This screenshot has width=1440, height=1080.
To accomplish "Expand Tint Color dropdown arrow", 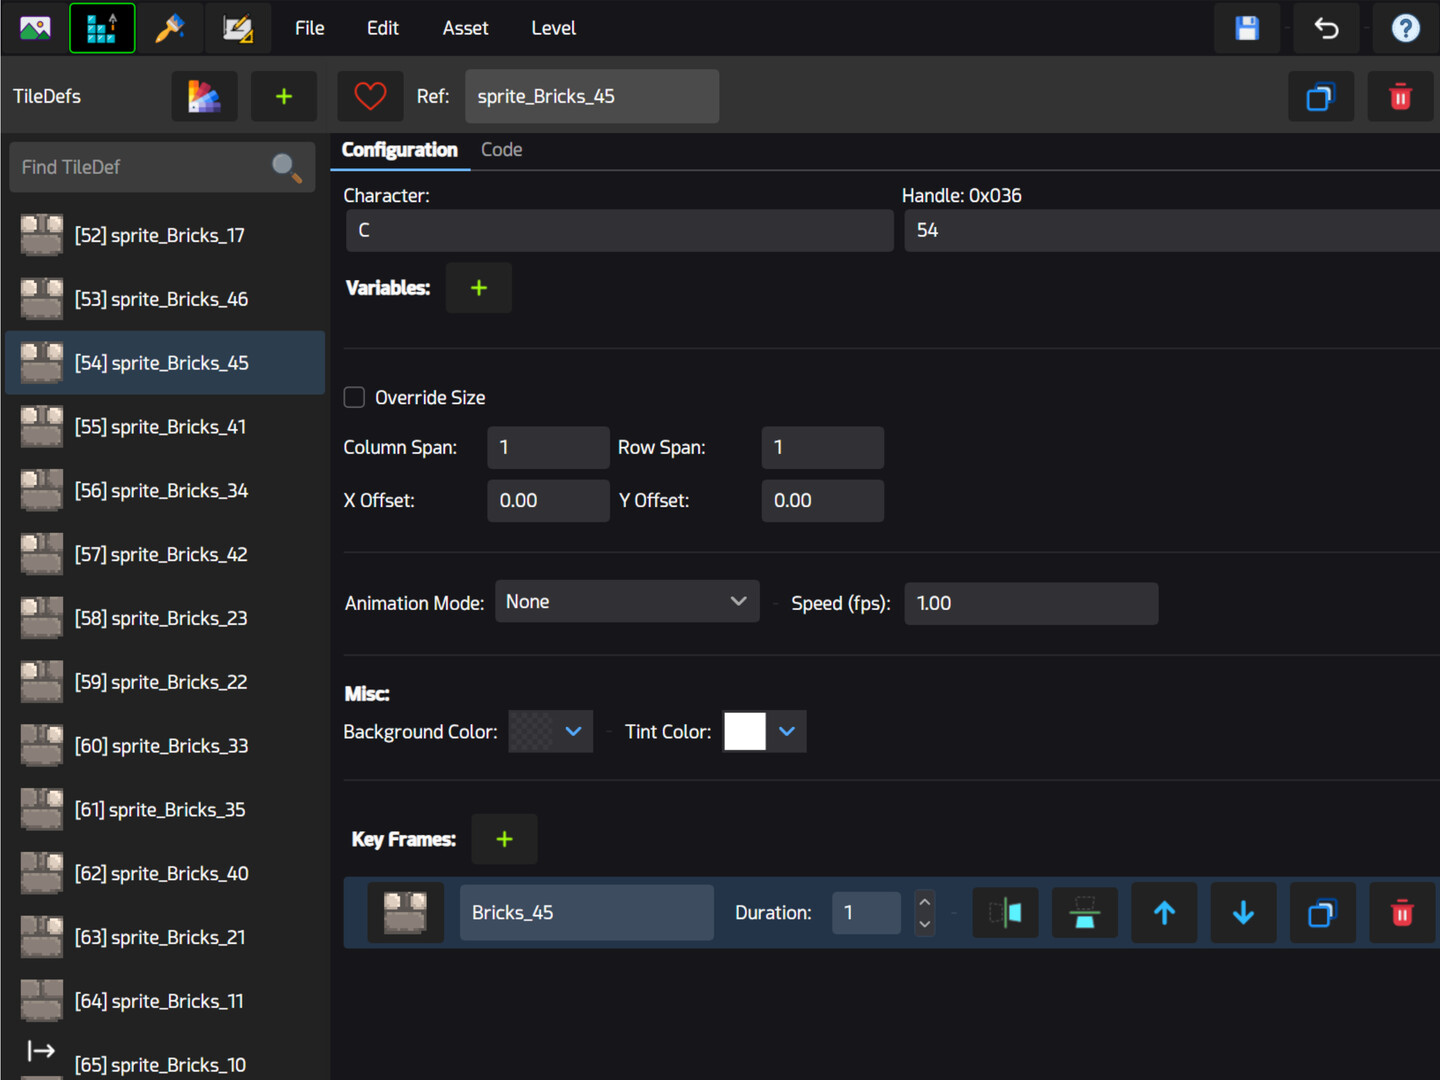I will (x=787, y=731).
